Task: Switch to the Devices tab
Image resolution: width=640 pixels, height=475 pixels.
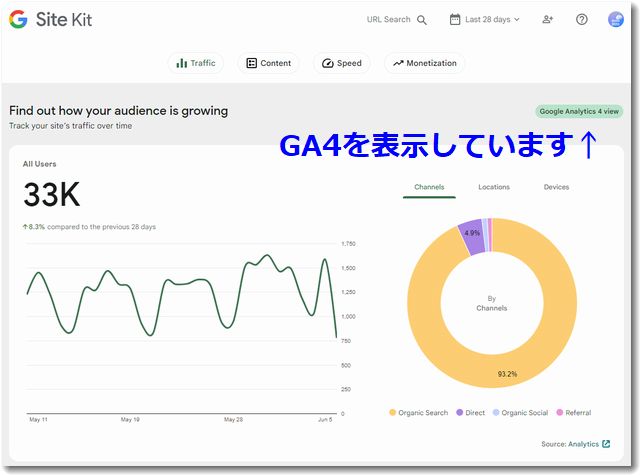Action: point(556,187)
